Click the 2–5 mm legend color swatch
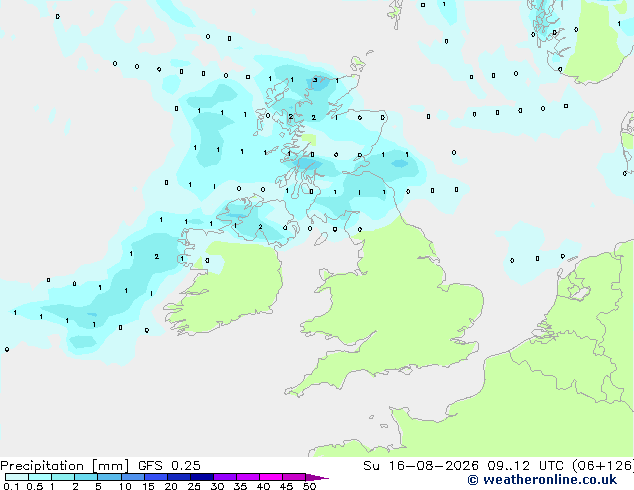The height and width of the screenshot is (490, 634). click(86, 477)
